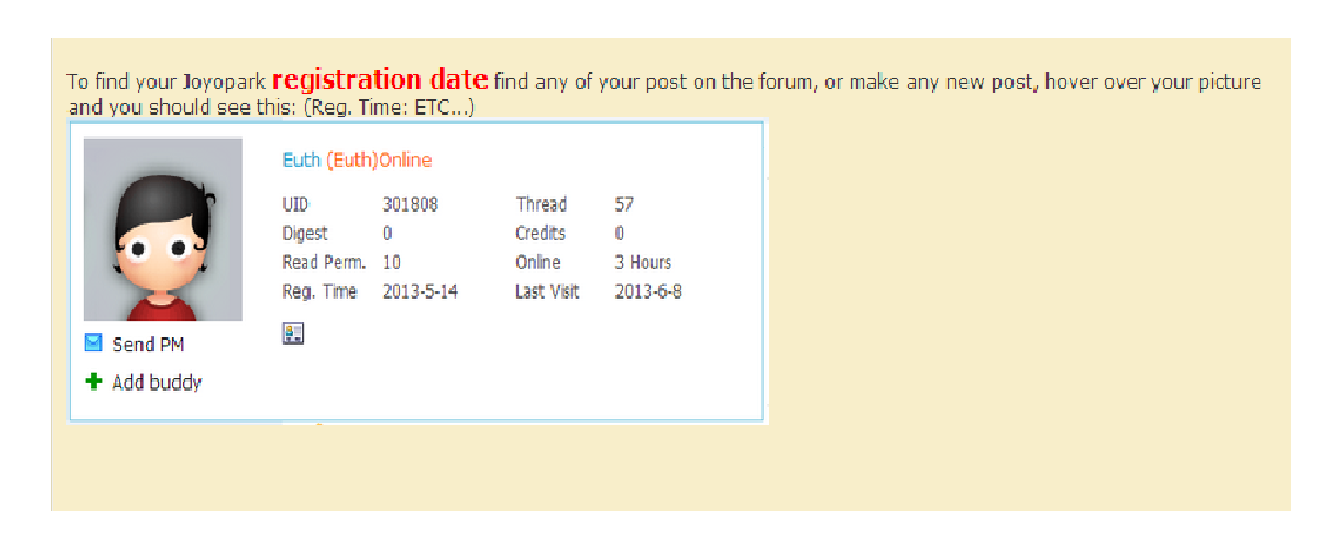Click the UID label
This screenshot has width=1327, height=549.
coord(296,204)
